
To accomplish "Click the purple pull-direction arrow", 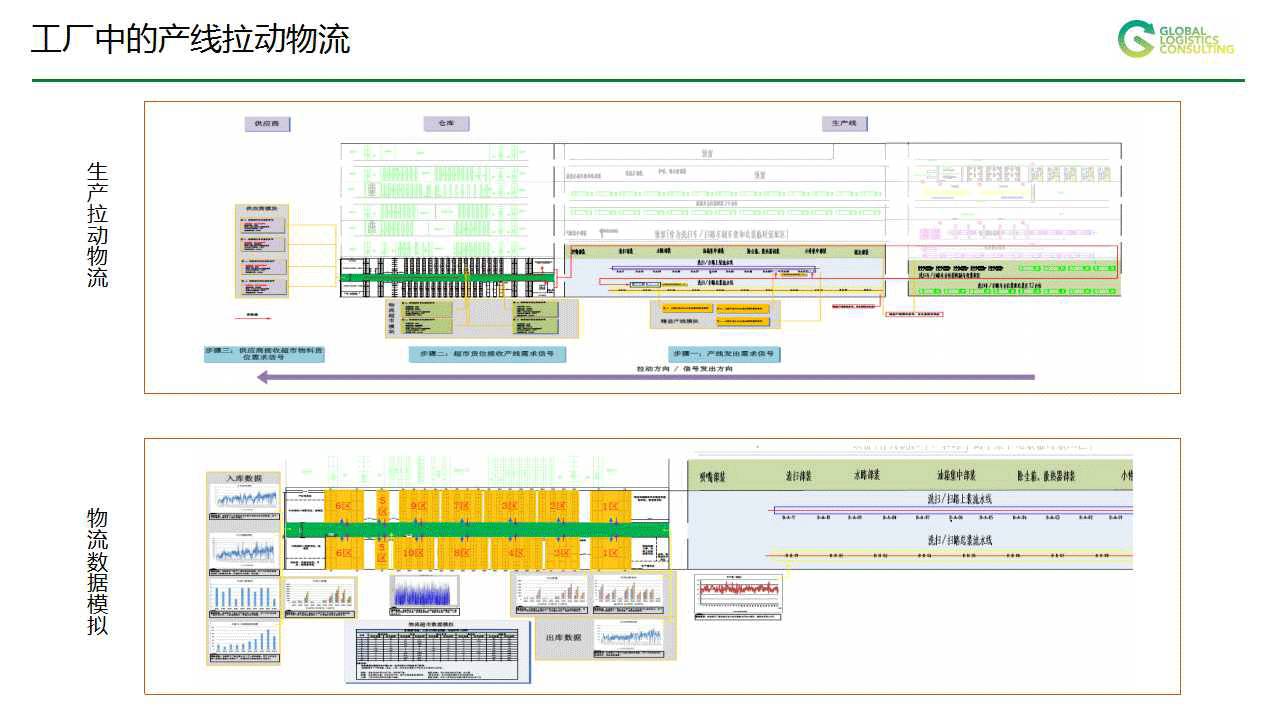I will coord(645,378).
